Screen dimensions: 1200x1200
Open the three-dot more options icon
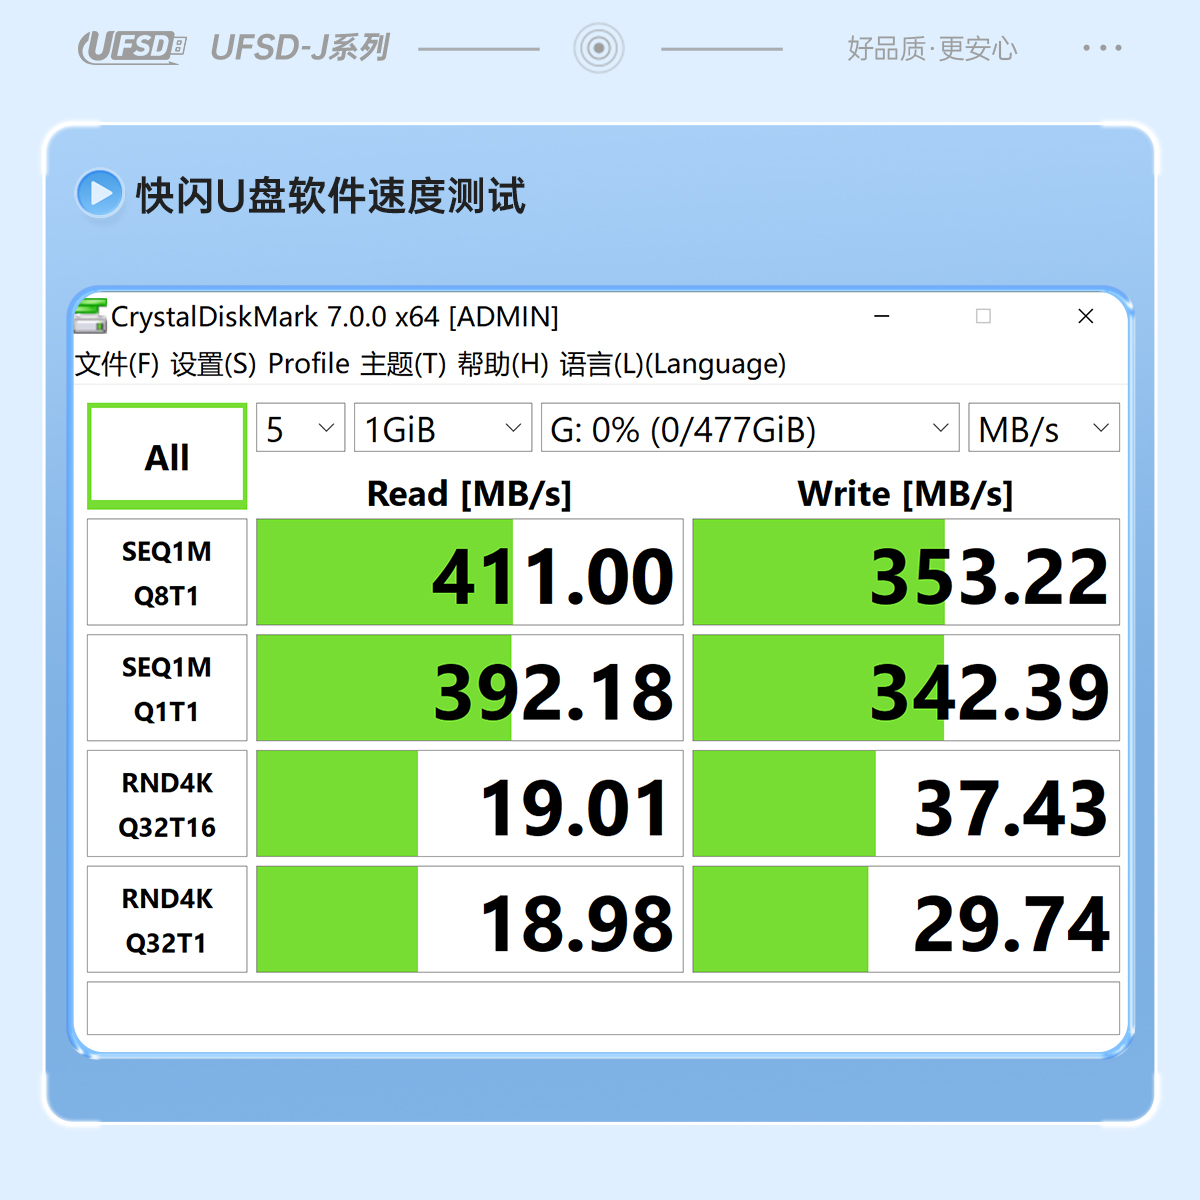[x=1102, y=48]
